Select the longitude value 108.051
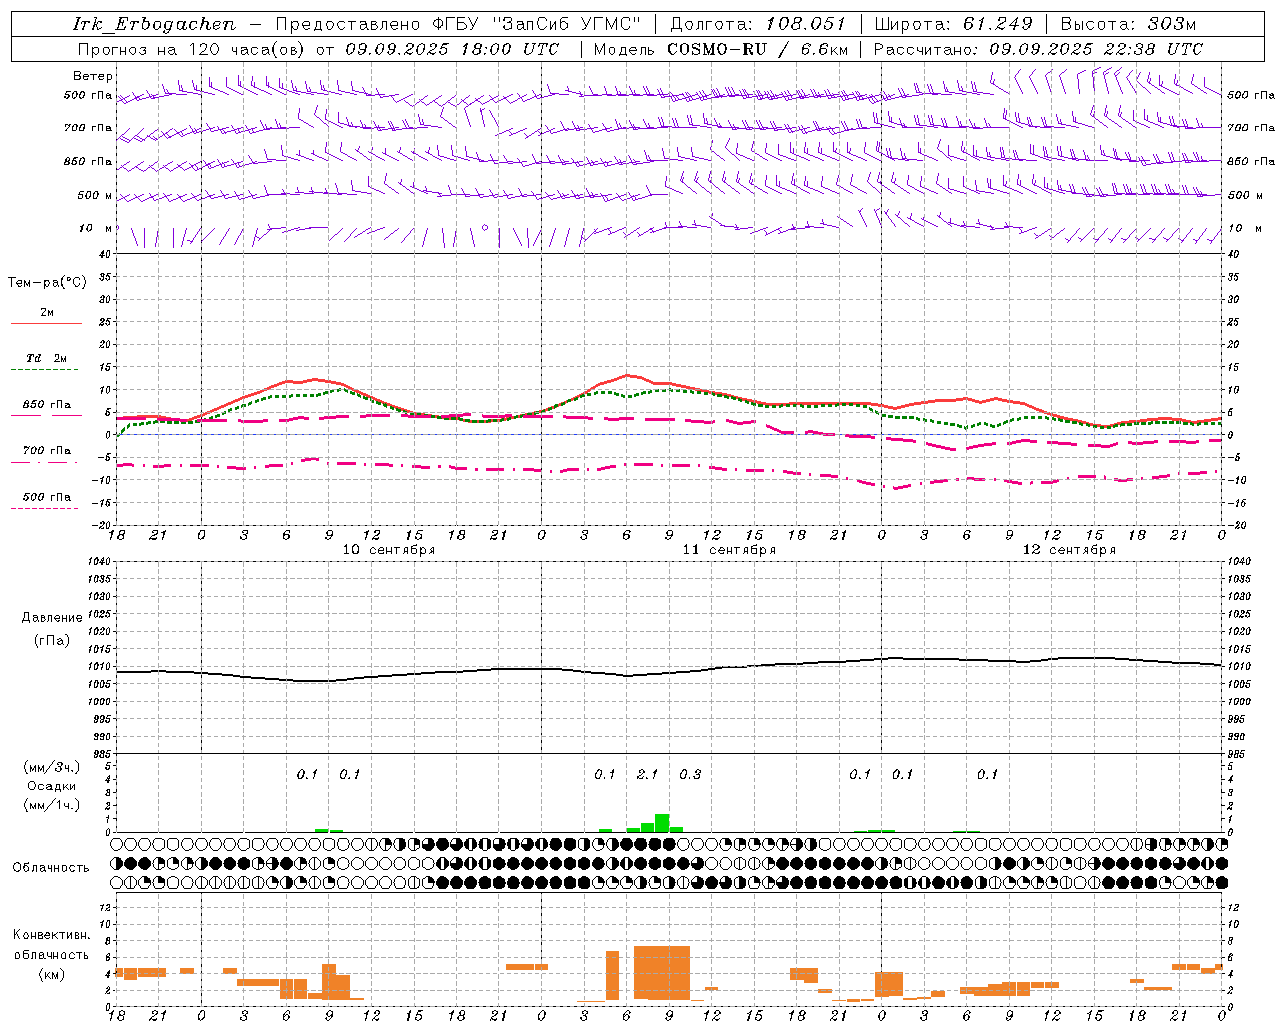This screenshot has height=1024, width=1280. point(806,24)
